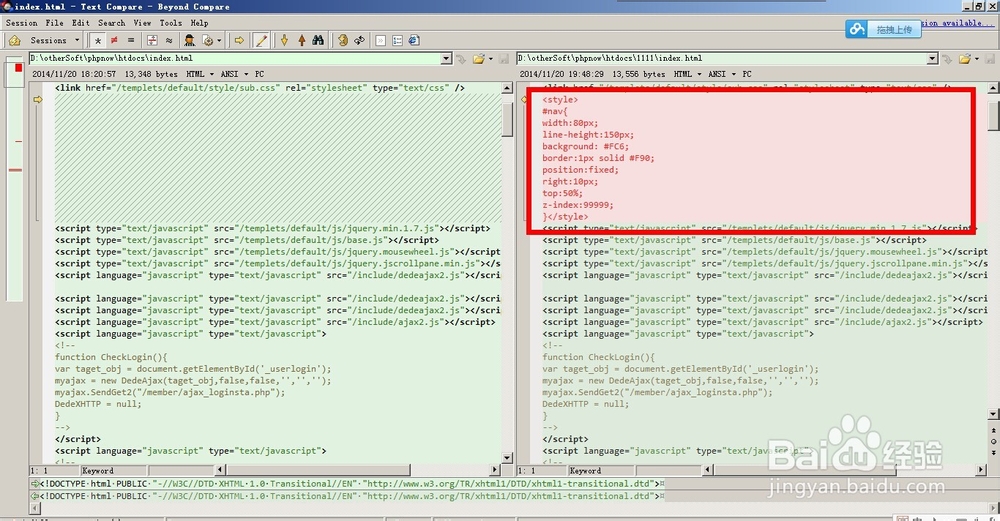1000x521 pixels.
Task: Click right pane scrollbar down arrow
Action: [x=994, y=415]
